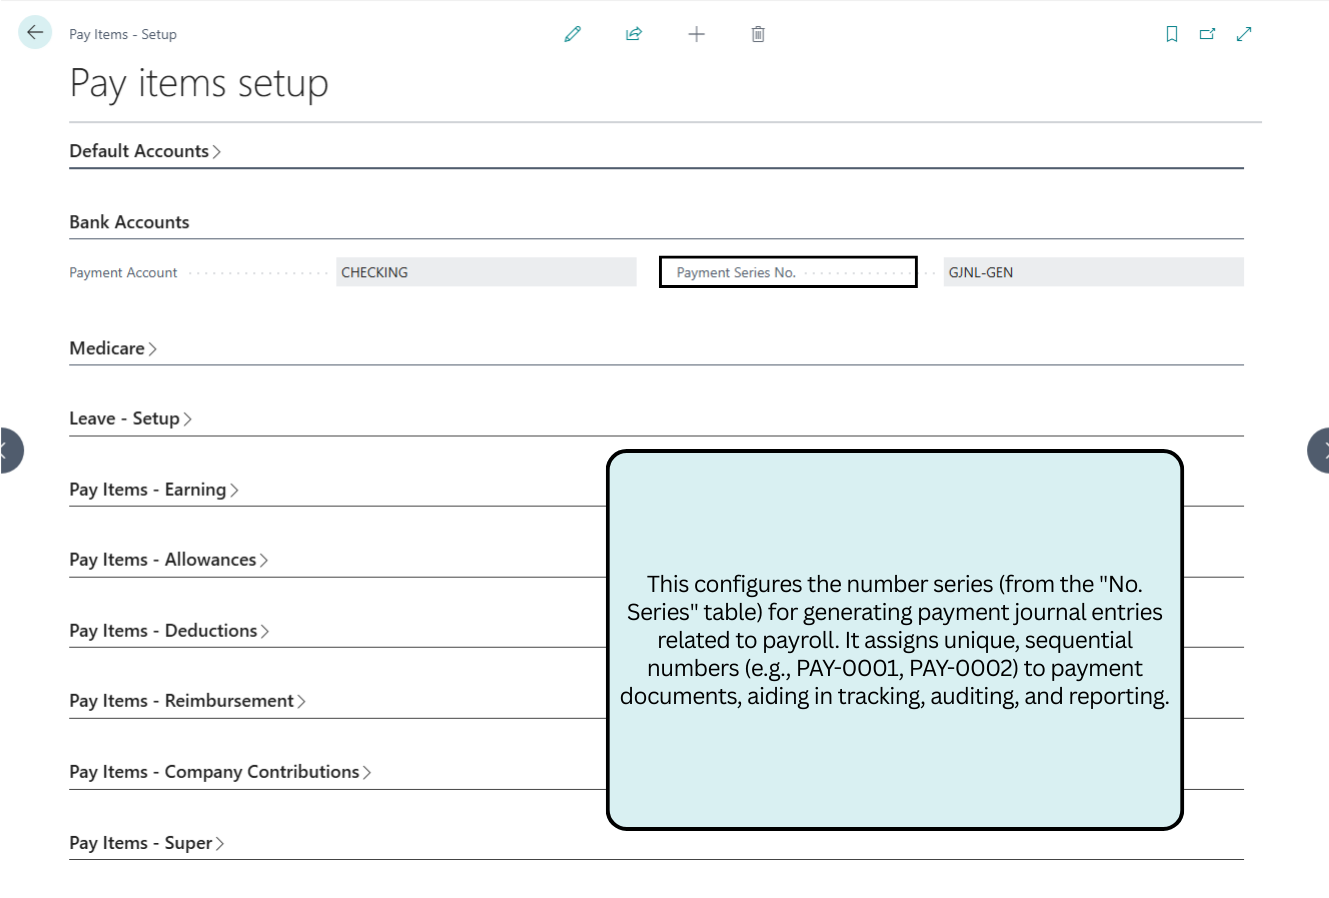This screenshot has width=1329, height=898.
Task: Click the Bank Accounts section heading
Action: coord(129,222)
